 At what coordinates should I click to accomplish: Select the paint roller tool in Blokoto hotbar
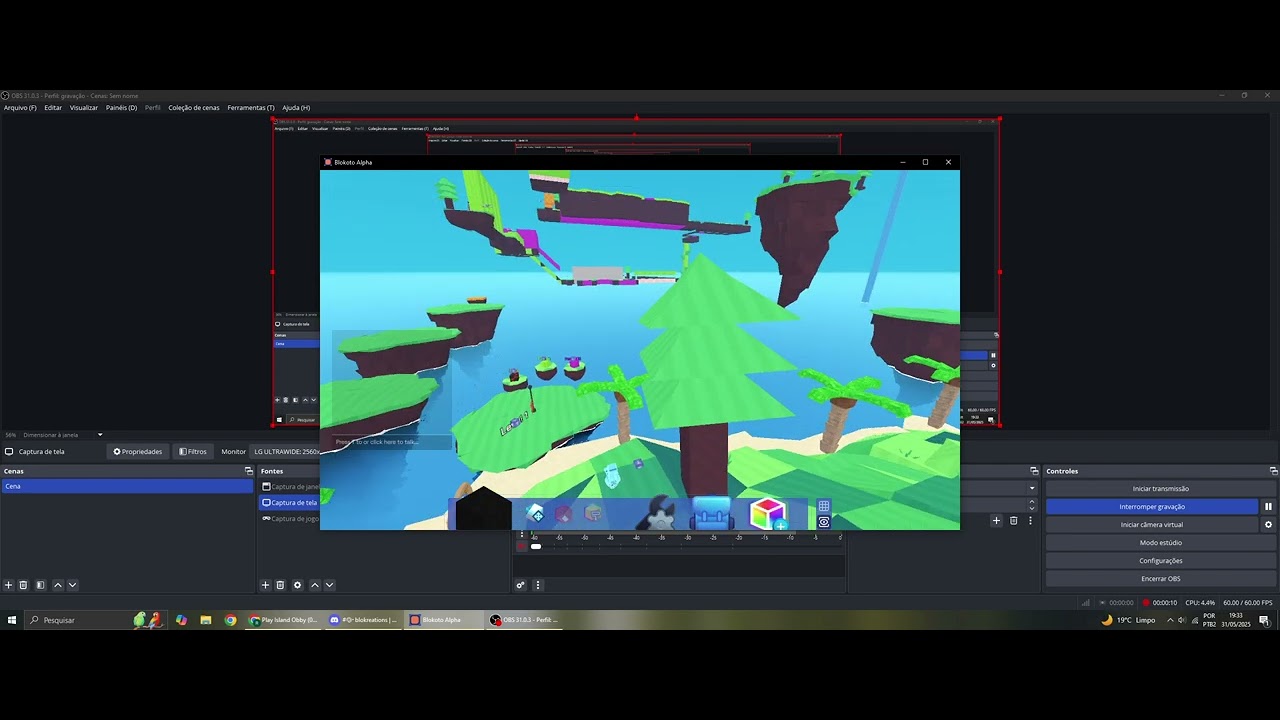coord(594,514)
